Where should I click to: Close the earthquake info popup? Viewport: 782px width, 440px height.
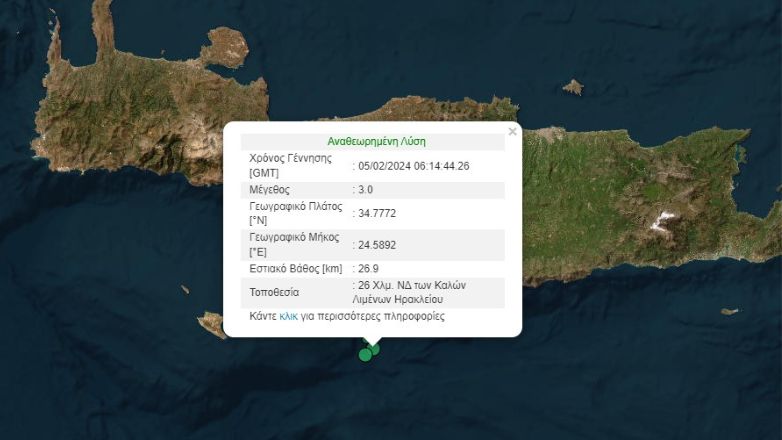click(513, 131)
